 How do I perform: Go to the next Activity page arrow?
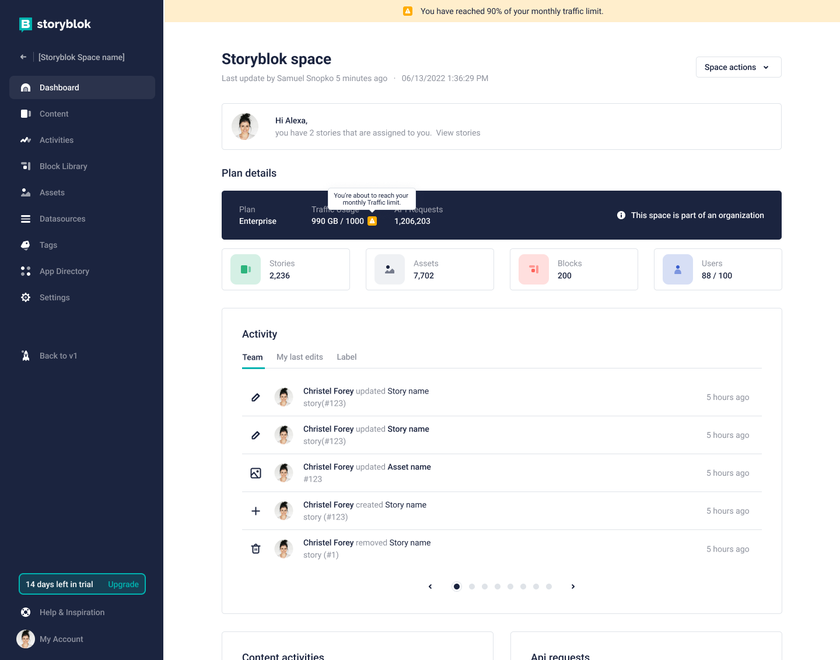pos(573,587)
